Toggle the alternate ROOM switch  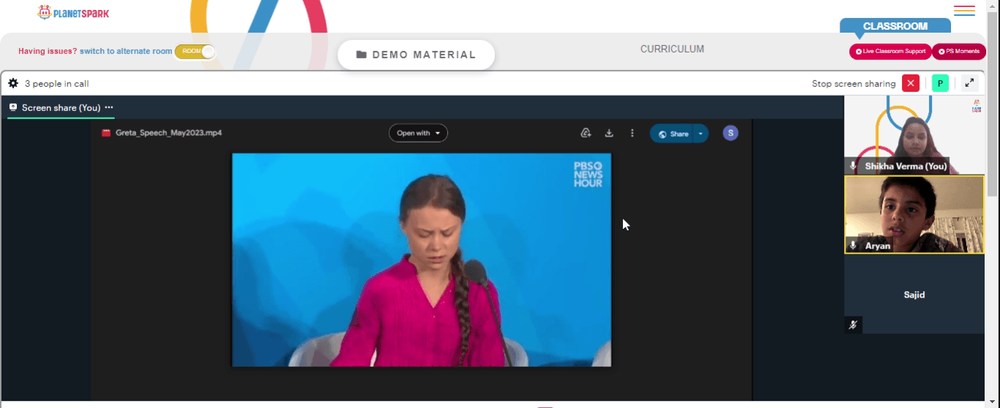click(x=195, y=51)
